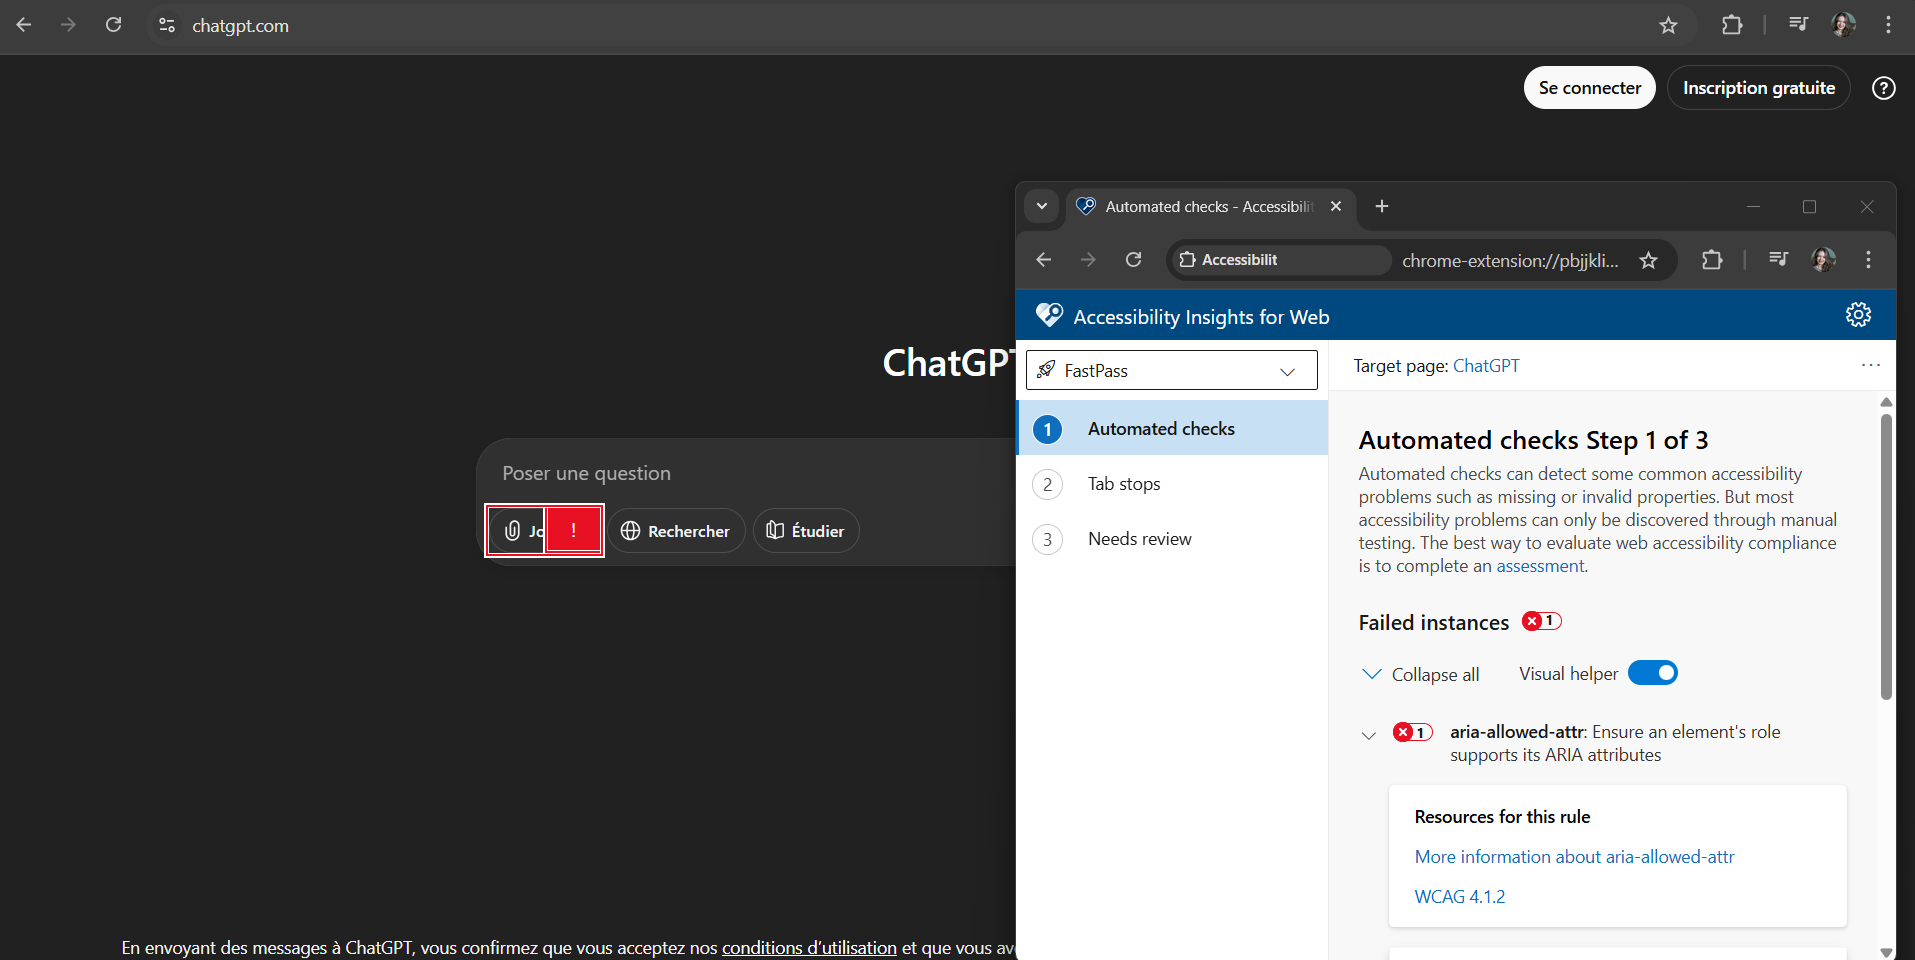The image size is (1915, 960).
Task: Open a new tab in extension window
Action: pos(1382,206)
